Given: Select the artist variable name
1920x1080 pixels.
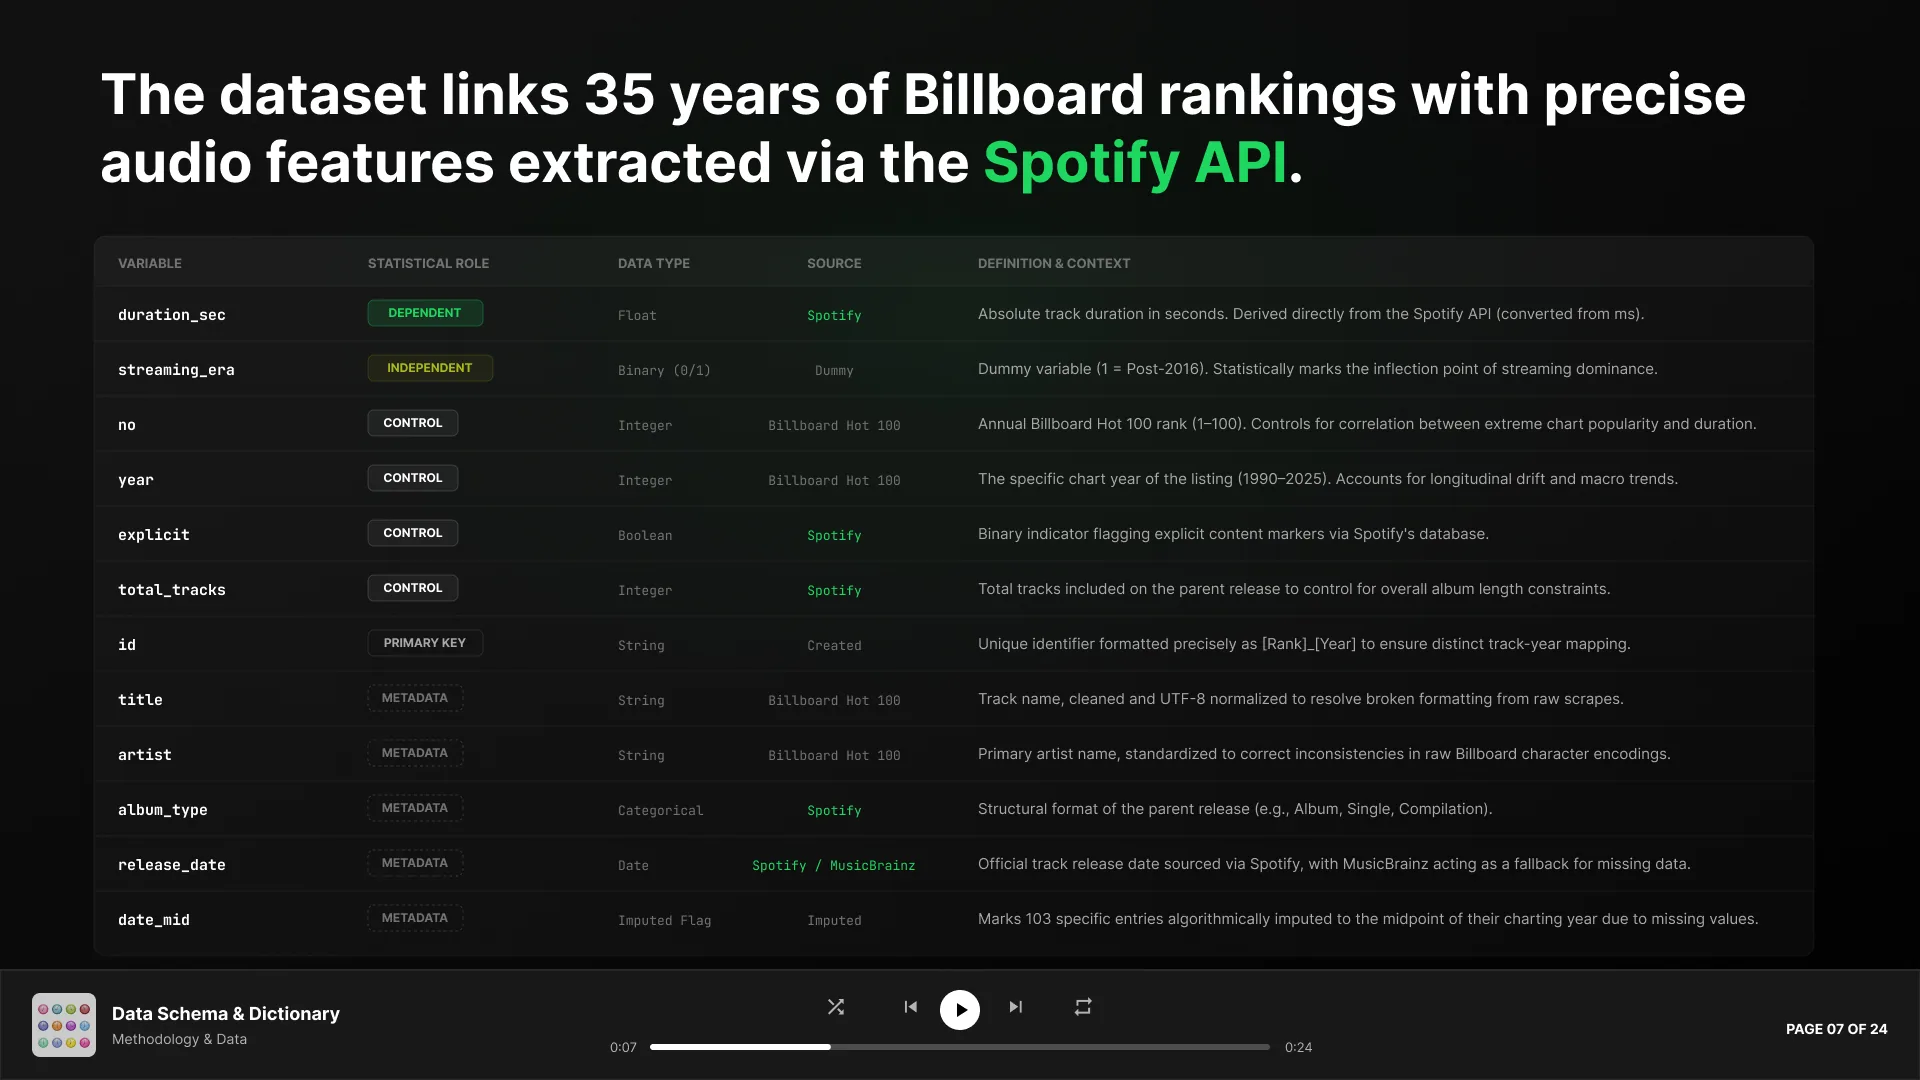Looking at the screenshot, I should point(145,755).
